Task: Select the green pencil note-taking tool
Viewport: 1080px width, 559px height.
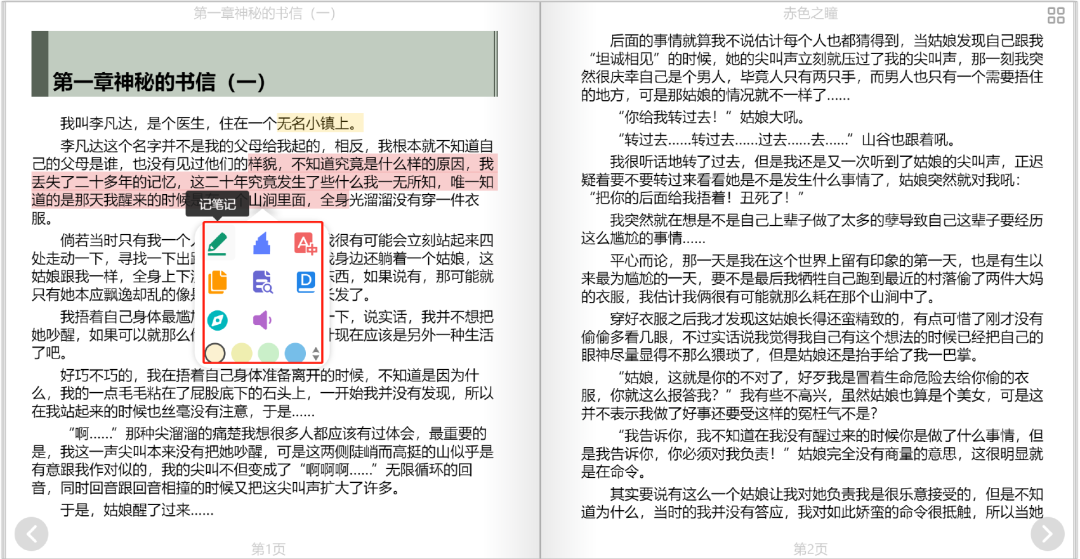Action: (218, 244)
